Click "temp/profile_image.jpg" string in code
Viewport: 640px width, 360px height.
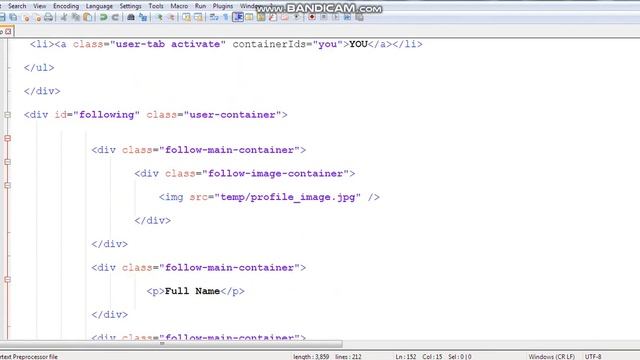[x=288, y=197]
